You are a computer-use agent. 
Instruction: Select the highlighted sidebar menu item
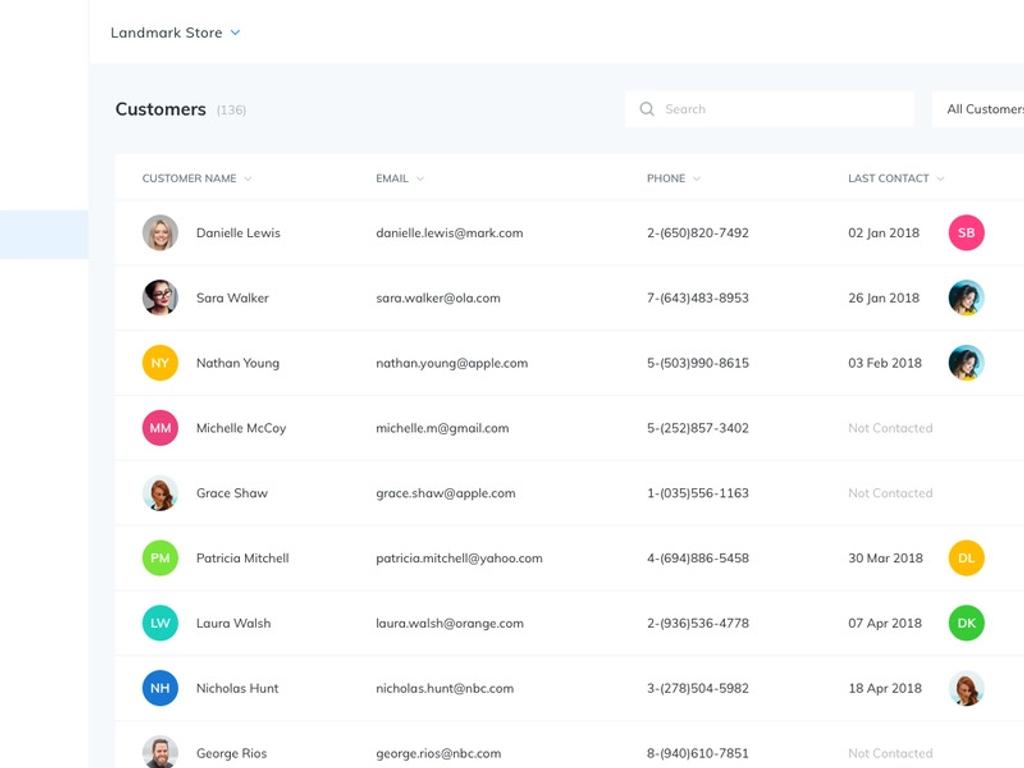(x=44, y=234)
